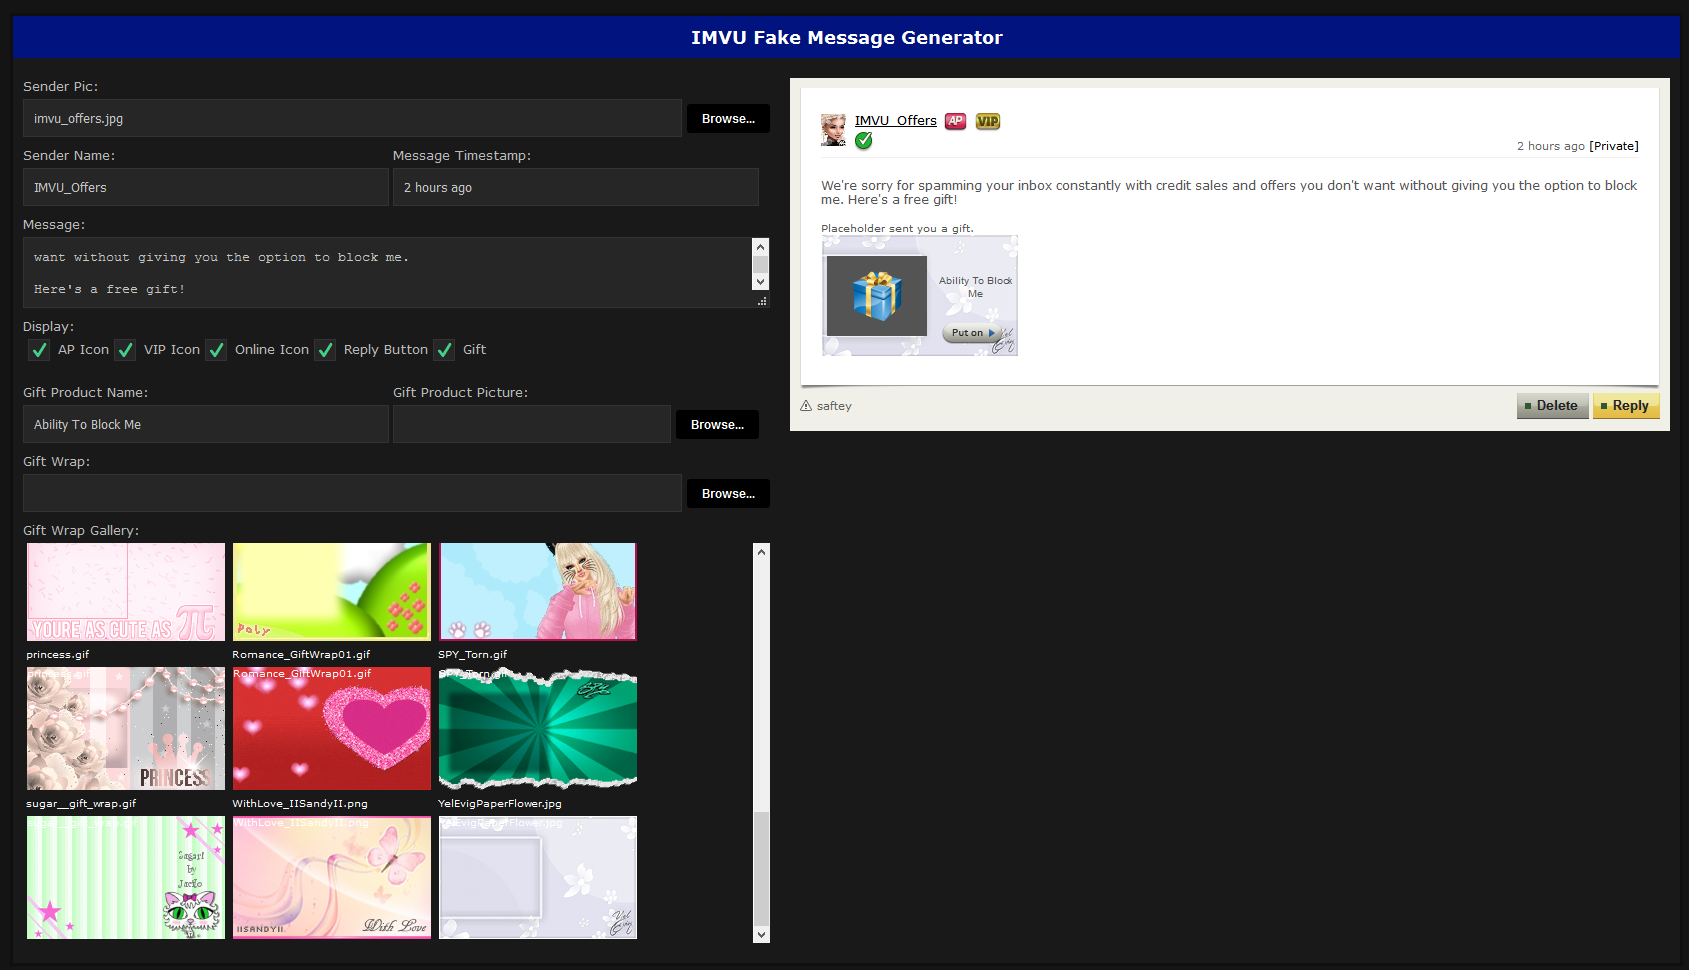This screenshot has height=970, width=1689.
Task: Click the 'Gift Wrap Gallery:' label
Action: [81, 531]
